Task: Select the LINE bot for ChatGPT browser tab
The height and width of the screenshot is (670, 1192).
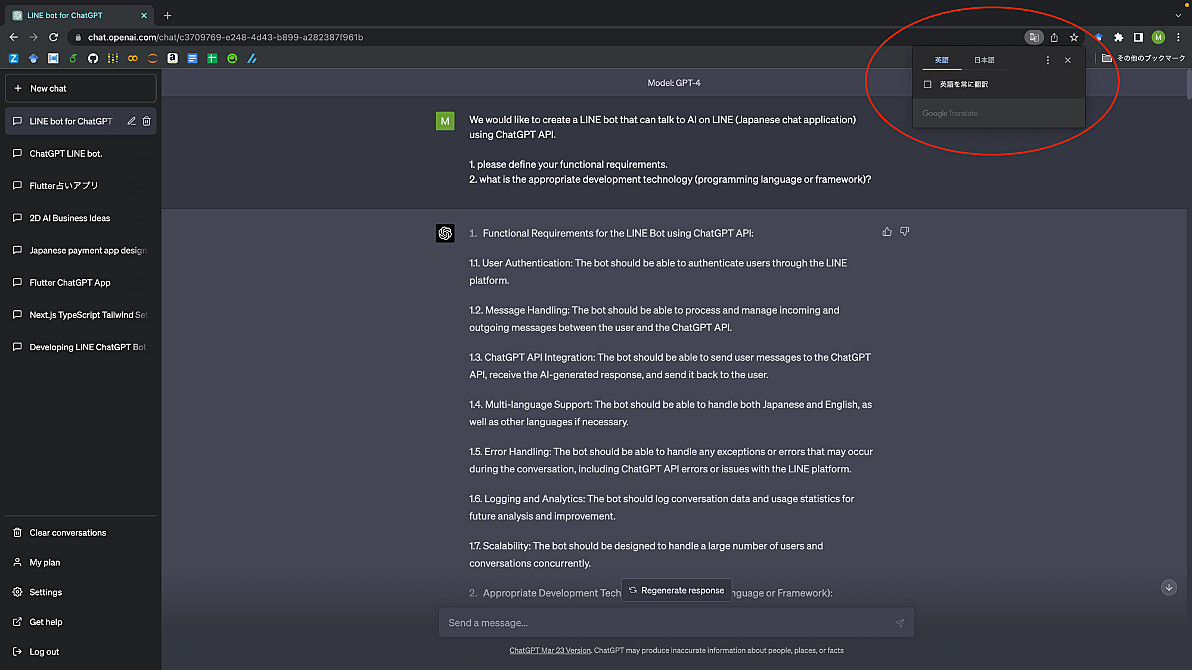Action: pos(78,15)
